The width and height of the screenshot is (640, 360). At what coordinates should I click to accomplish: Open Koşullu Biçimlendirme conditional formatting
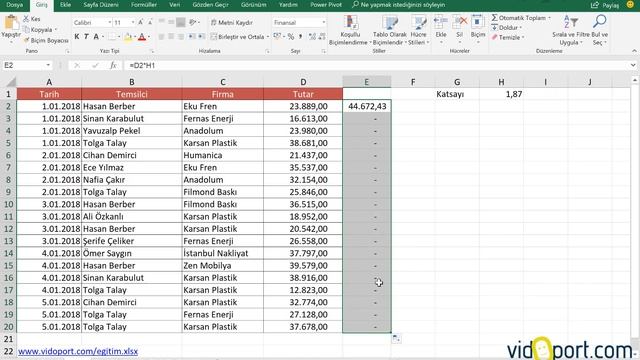click(349, 30)
